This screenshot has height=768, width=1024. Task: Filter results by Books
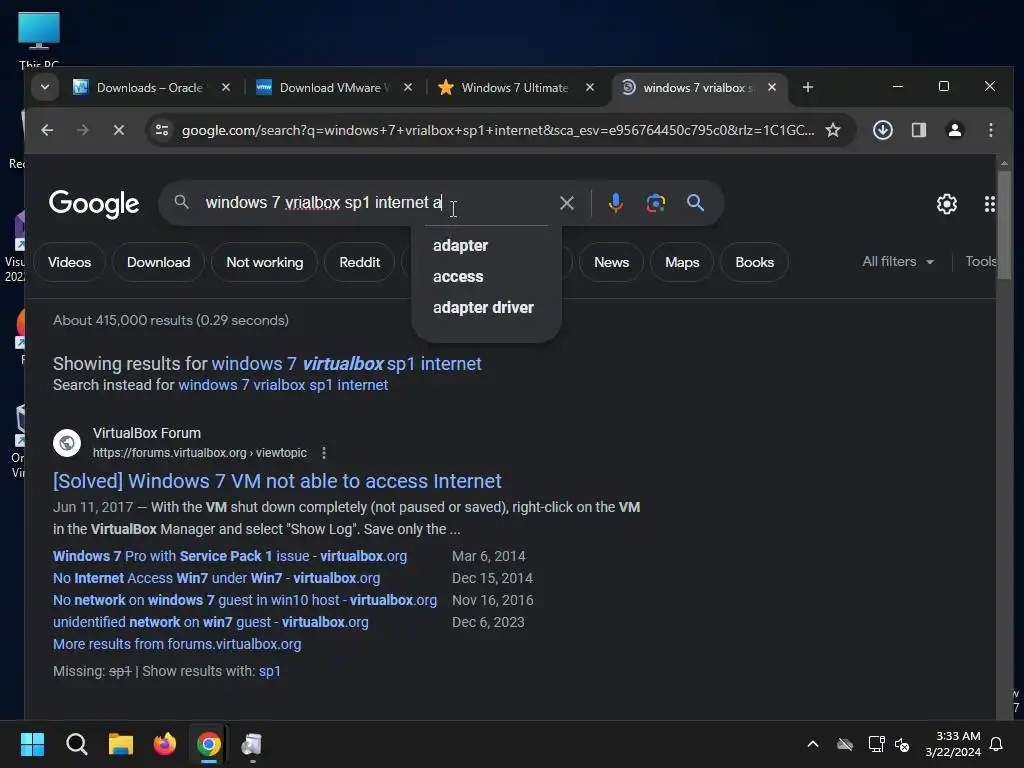point(754,262)
